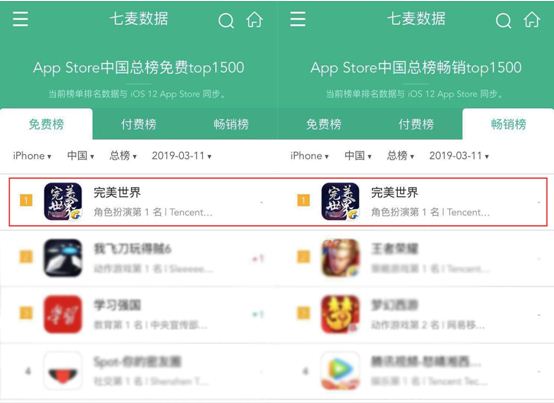Viewport: 554px width, 403px height.
Task: Open 完美世界 entry in free chart
Action: (143, 202)
